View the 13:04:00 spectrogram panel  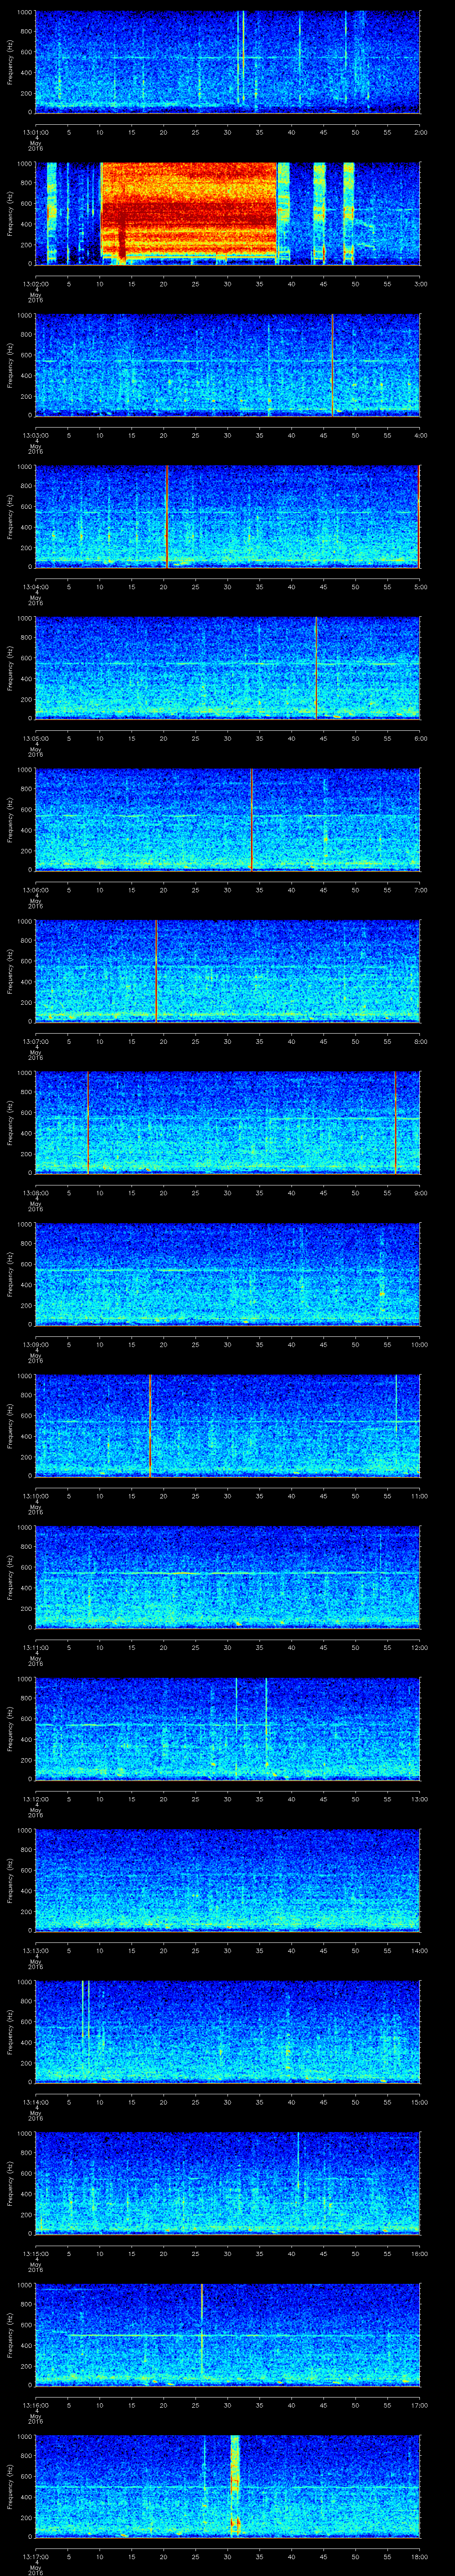pos(227,517)
